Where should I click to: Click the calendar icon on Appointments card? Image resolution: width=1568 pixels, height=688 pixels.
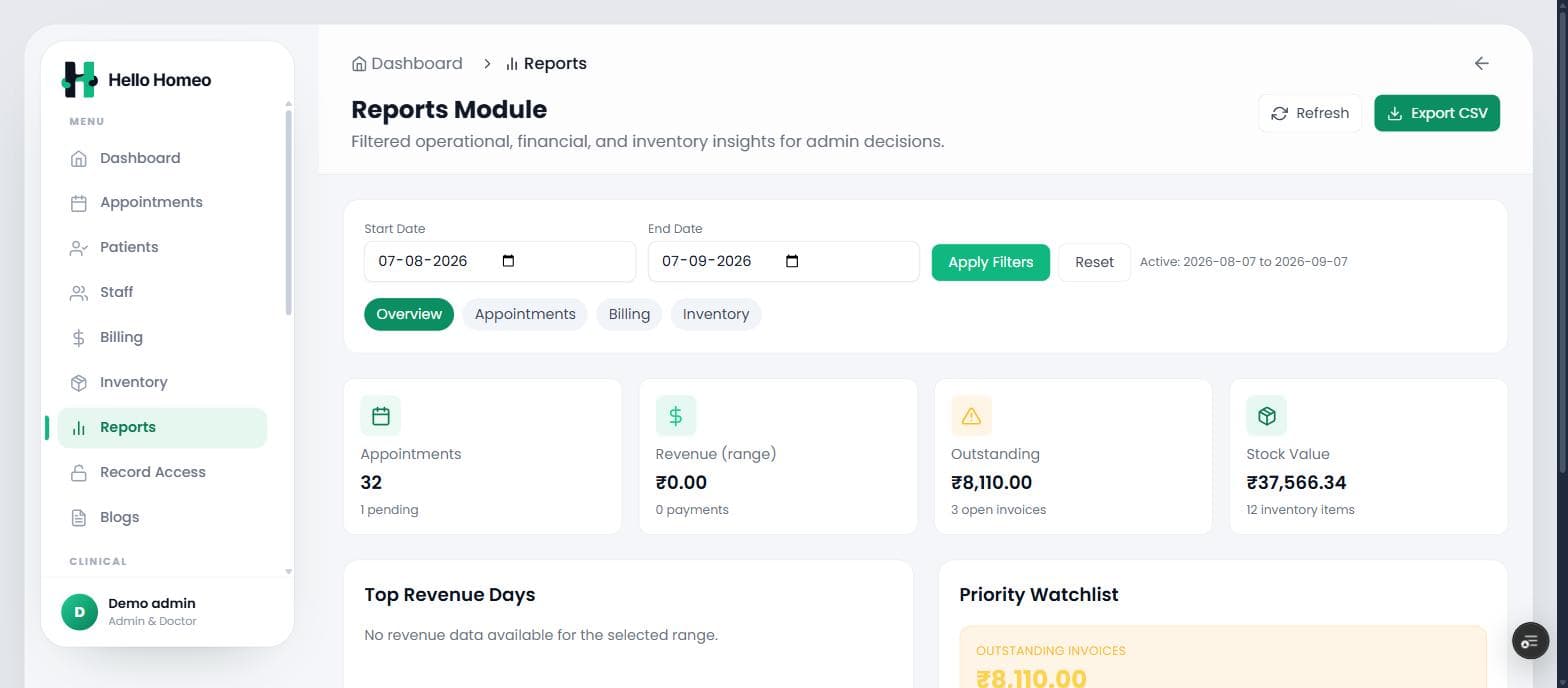[x=380, y=416]
